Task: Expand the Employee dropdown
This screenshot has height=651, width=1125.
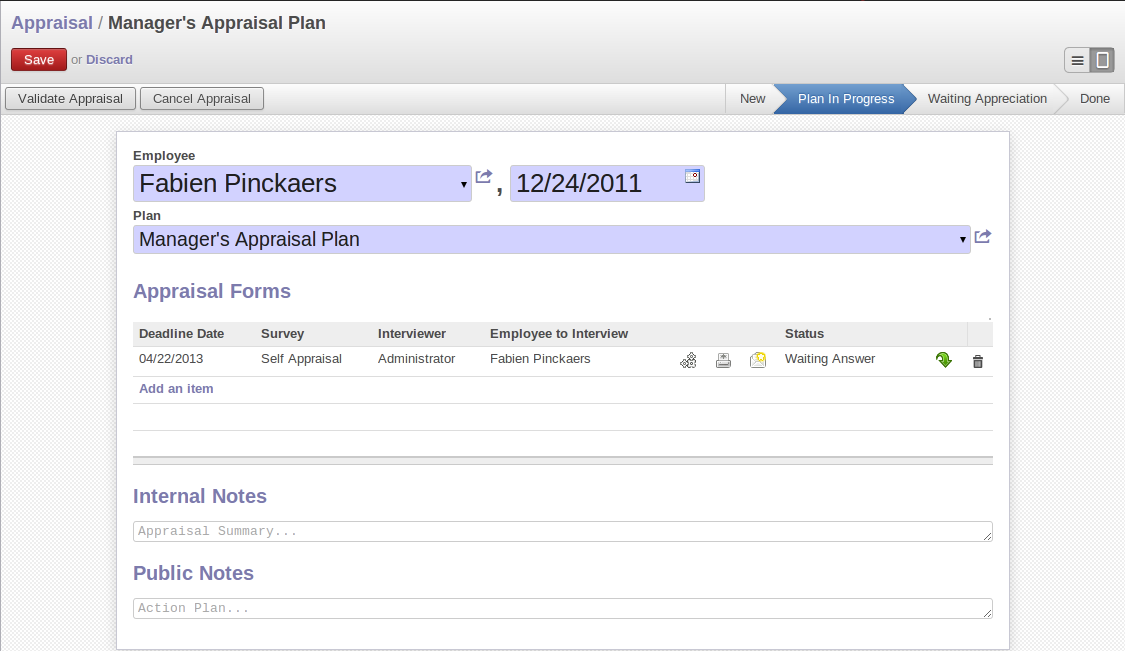Action: click(463, 185)
